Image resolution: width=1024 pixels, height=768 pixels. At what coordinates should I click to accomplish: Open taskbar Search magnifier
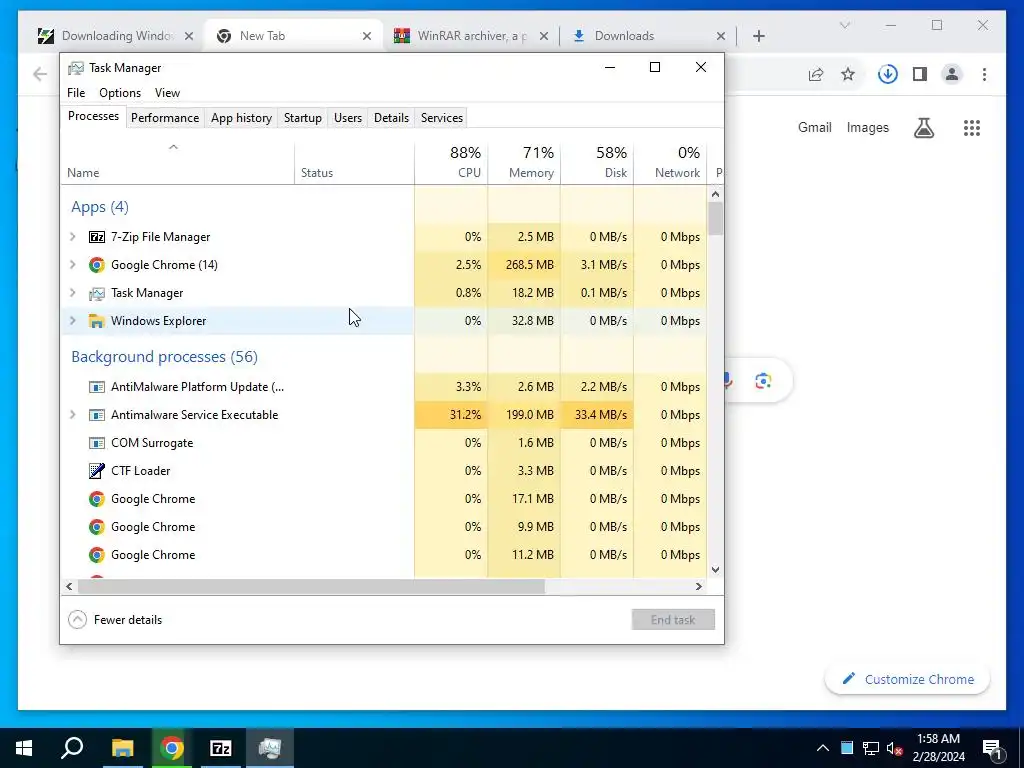coord(72,748)
